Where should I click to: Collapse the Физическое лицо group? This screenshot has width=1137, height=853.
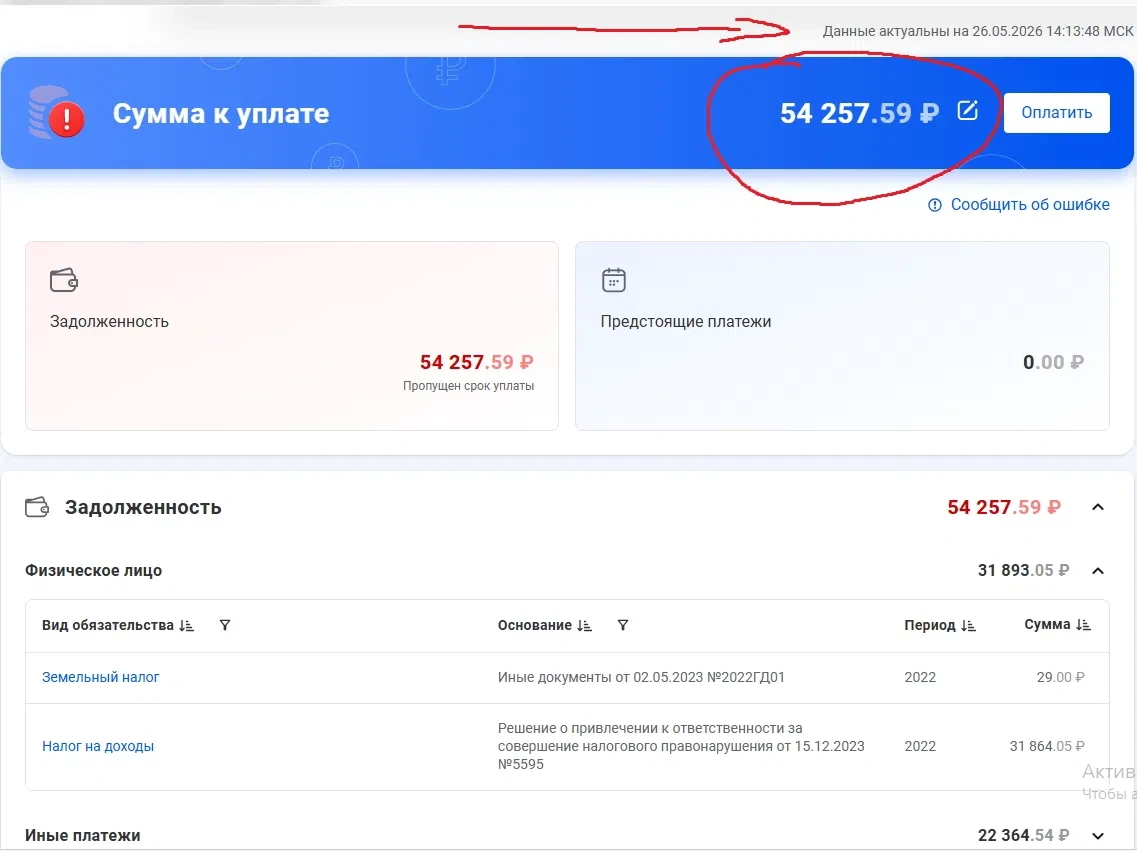pos(1098,571)
